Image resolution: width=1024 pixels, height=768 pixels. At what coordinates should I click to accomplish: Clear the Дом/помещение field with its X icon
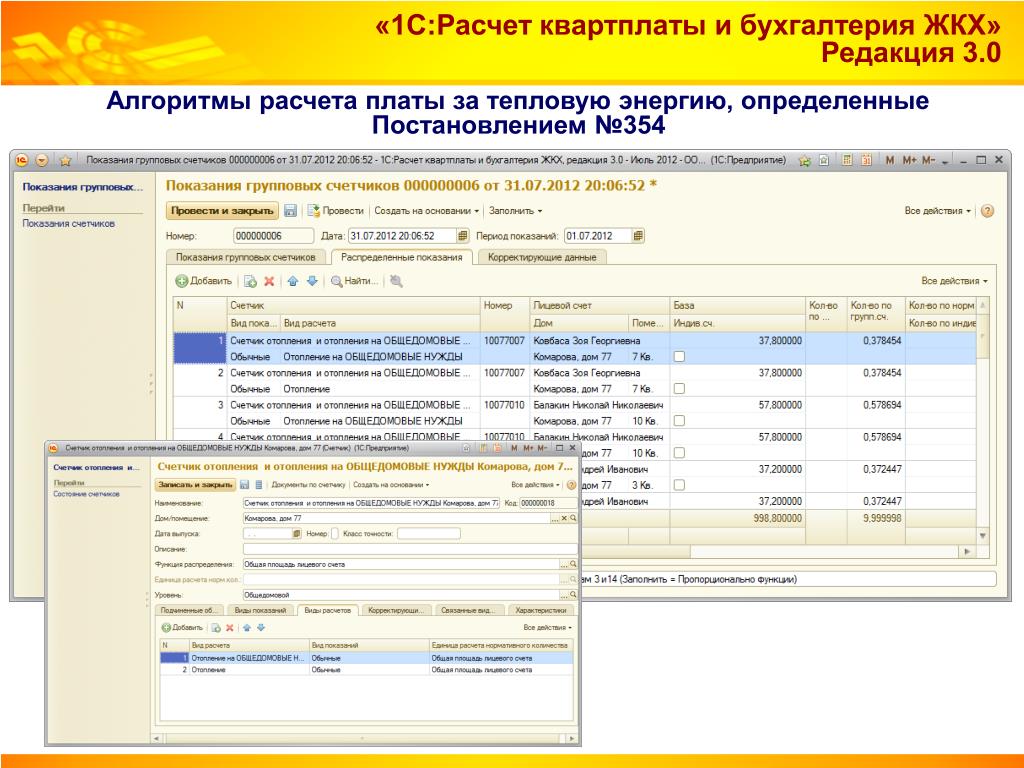point(564,519)
